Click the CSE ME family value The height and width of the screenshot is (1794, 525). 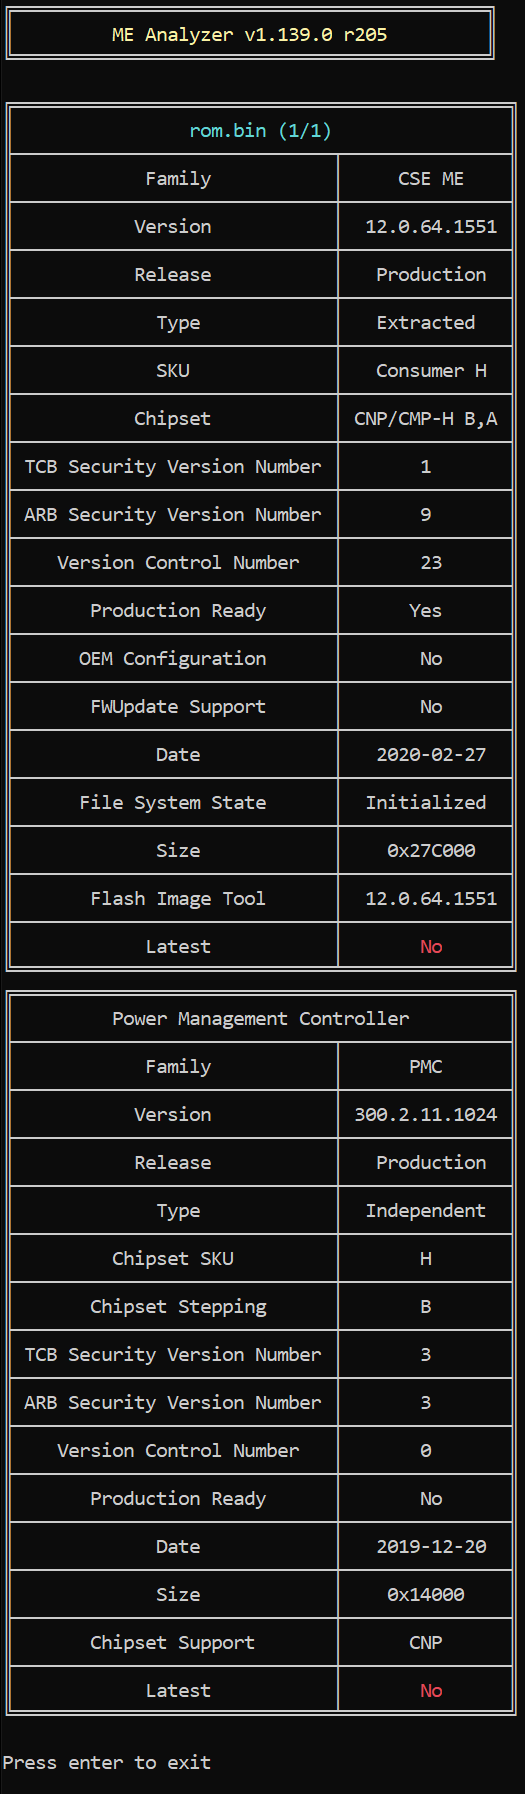431,179
